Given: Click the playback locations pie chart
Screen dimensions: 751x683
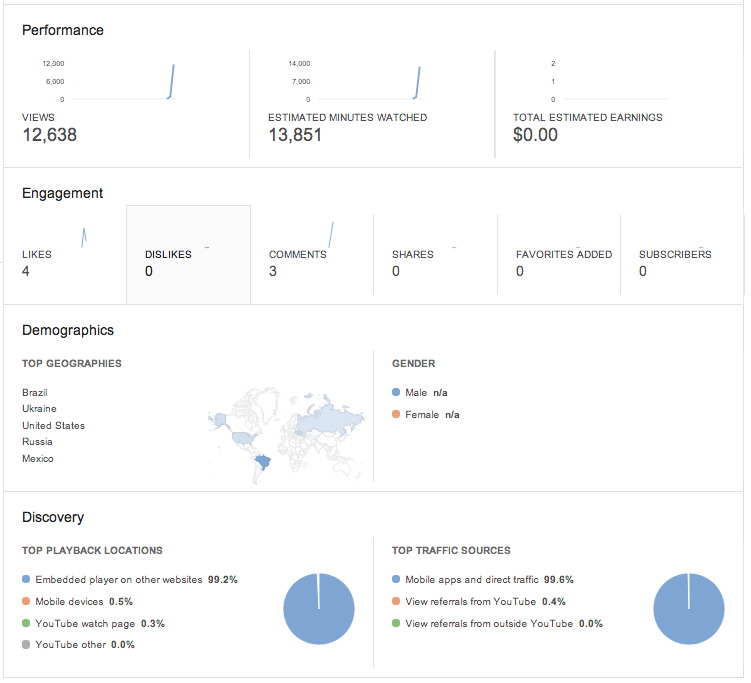Looking at the screenshot, I should point(319,609).
